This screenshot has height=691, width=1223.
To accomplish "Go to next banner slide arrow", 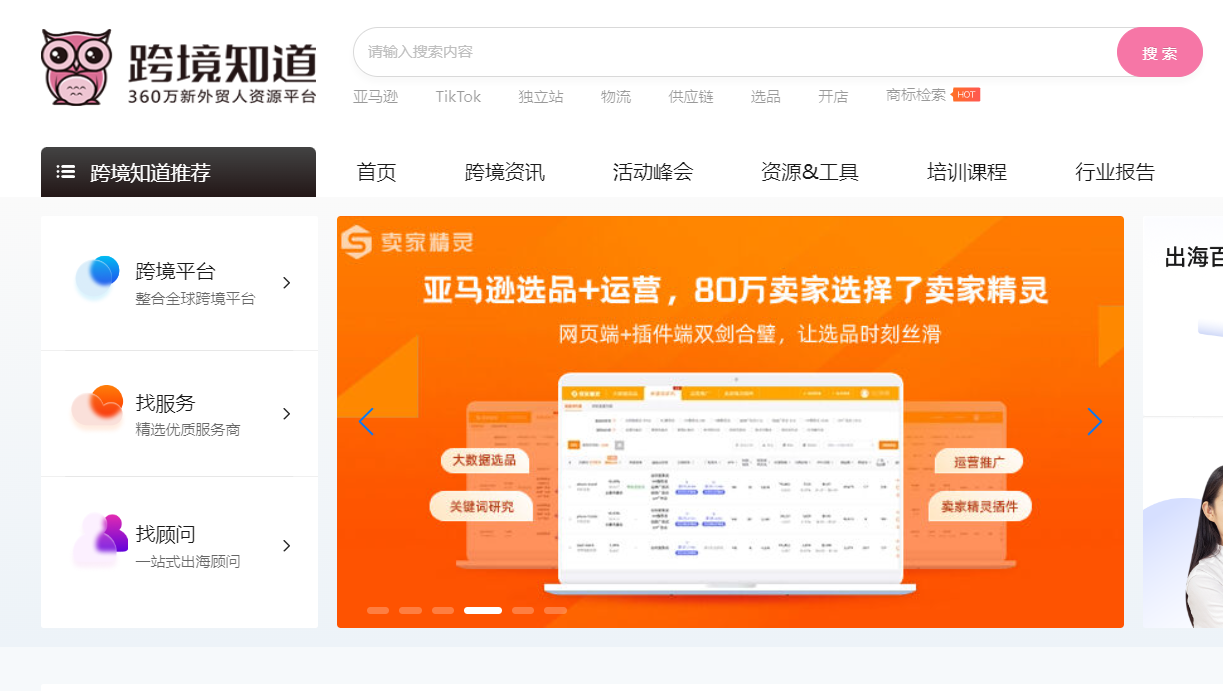I will pyautogui.click(x=1094, y=422).
